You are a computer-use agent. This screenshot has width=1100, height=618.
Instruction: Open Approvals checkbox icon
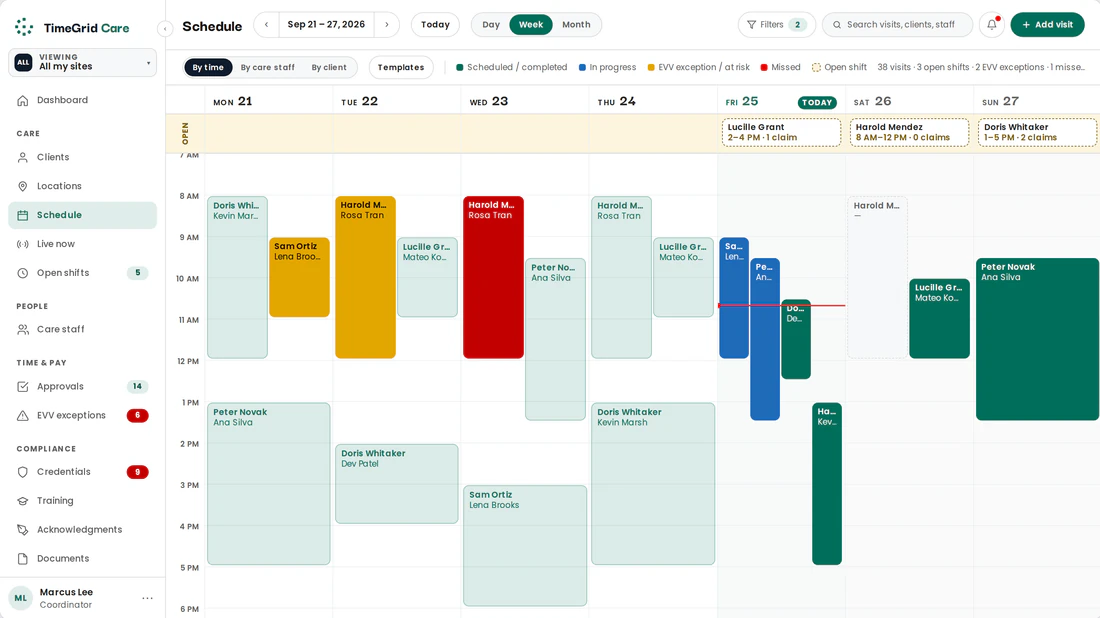pos(22,387)
